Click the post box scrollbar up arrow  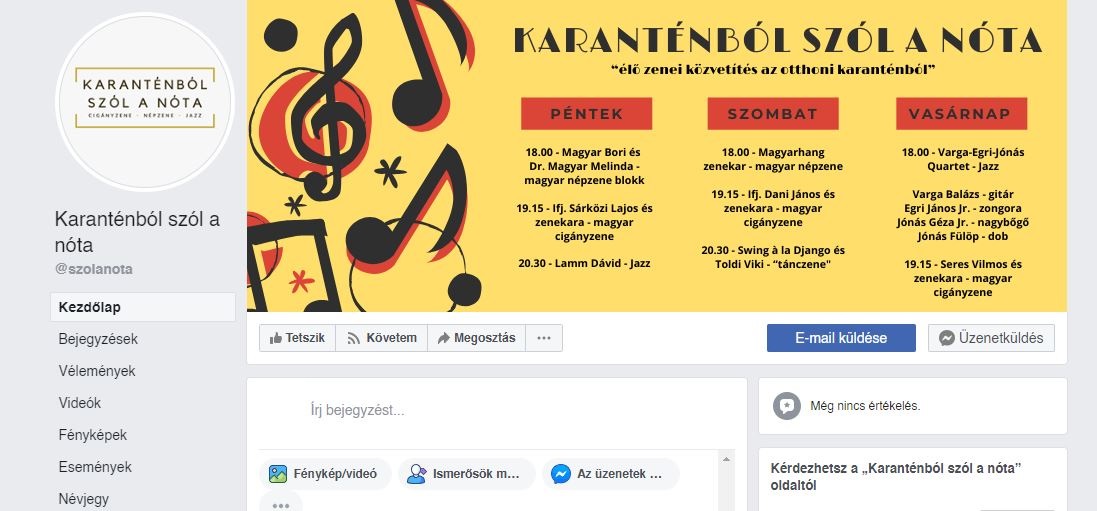coord(726,459)
